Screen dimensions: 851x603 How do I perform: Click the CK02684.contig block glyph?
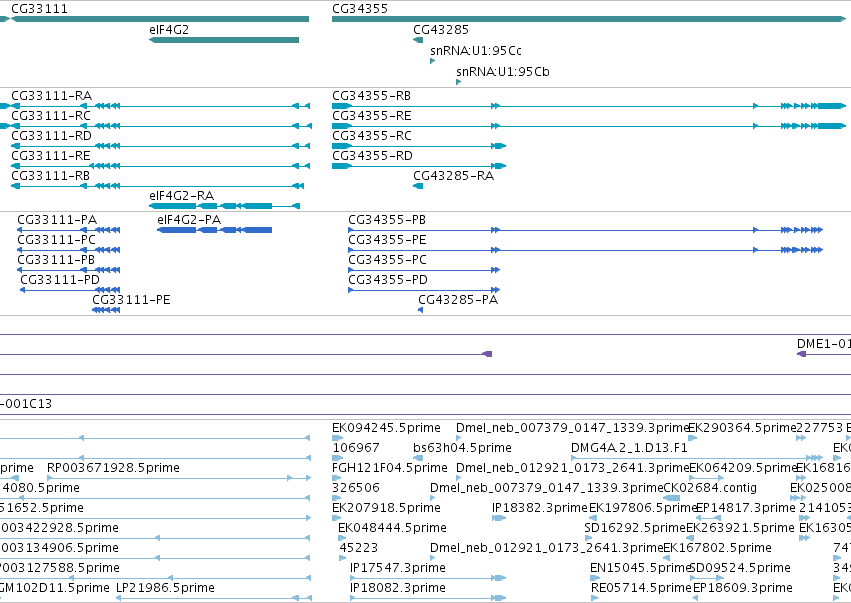[672, 498]
